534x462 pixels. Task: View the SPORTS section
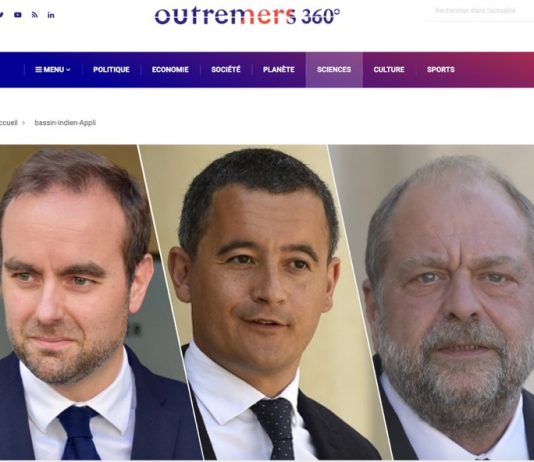click(441, 69)
